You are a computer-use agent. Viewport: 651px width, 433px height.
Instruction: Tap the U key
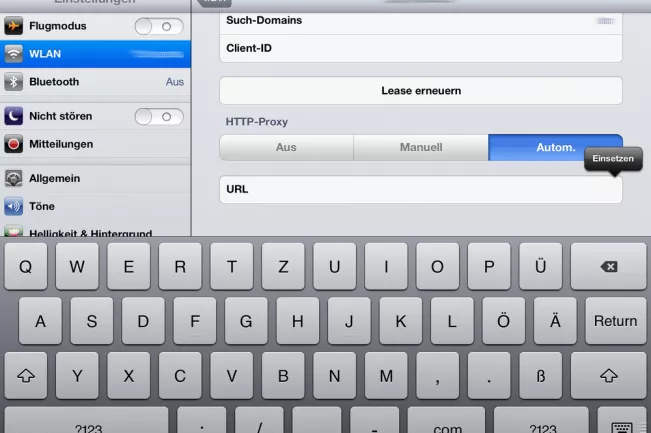(x=335, y=267)
